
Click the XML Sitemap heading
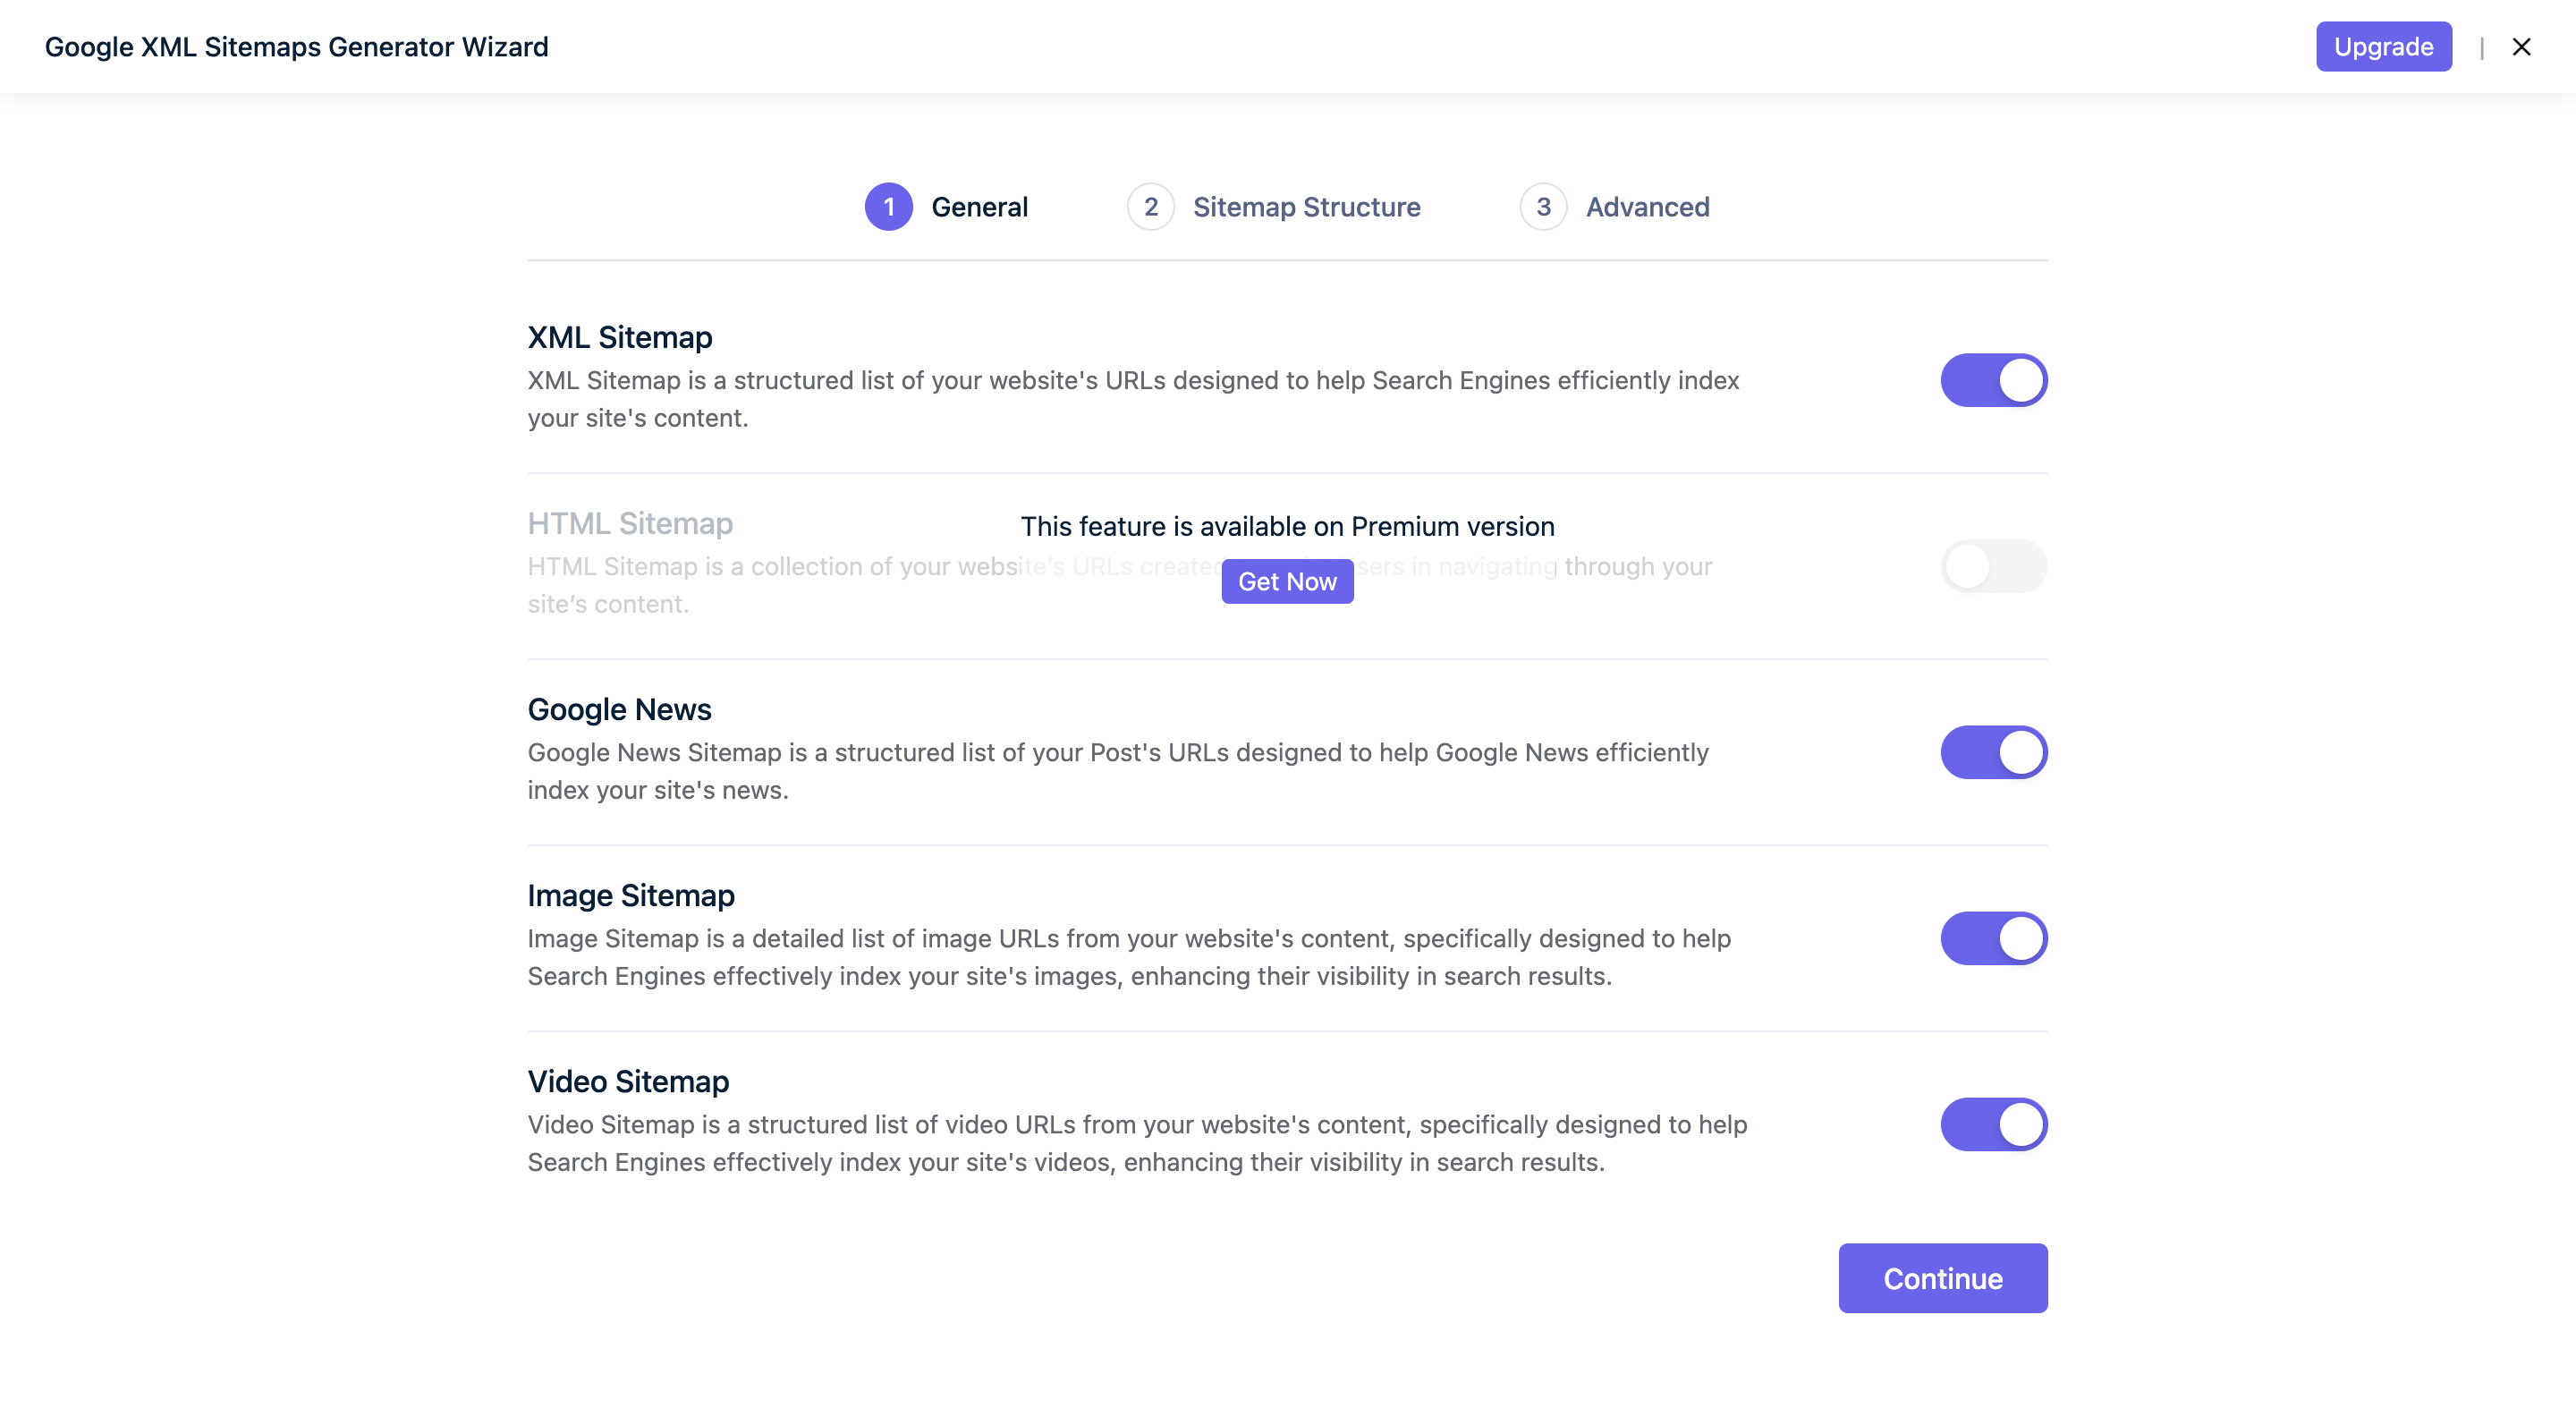click(x=620, y=338)
